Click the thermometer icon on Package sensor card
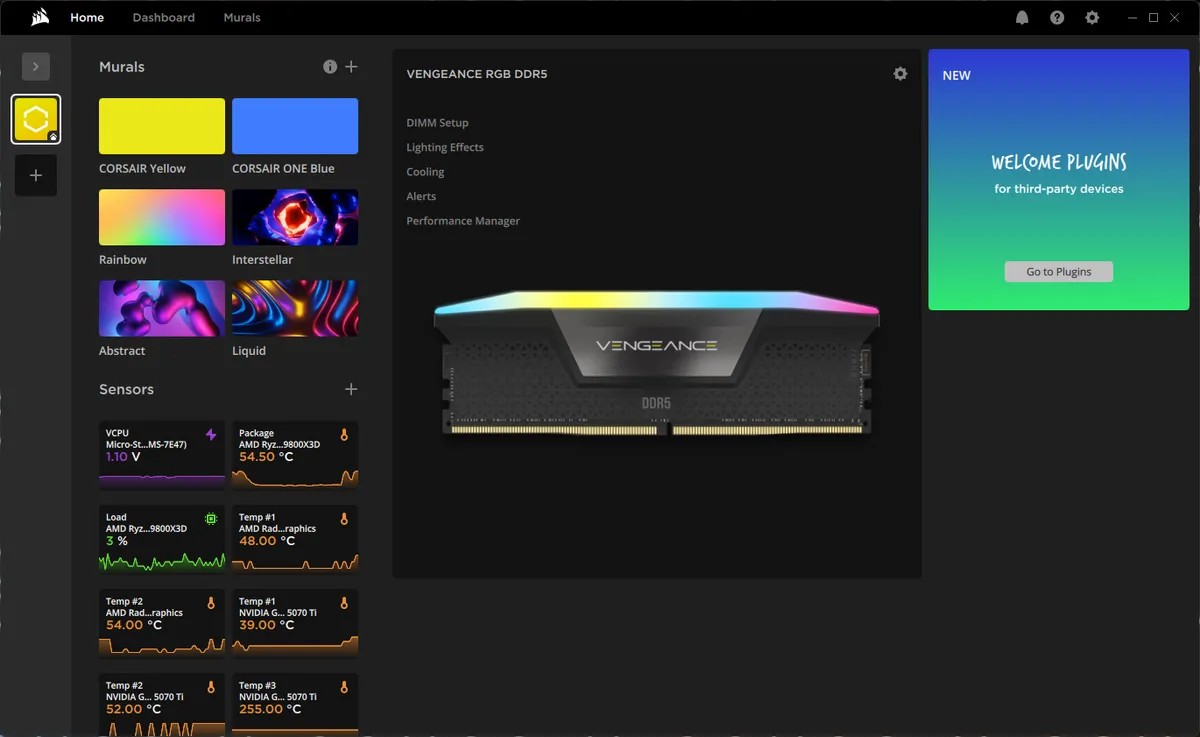1200x737 pixels. click(x=344, y=434)
